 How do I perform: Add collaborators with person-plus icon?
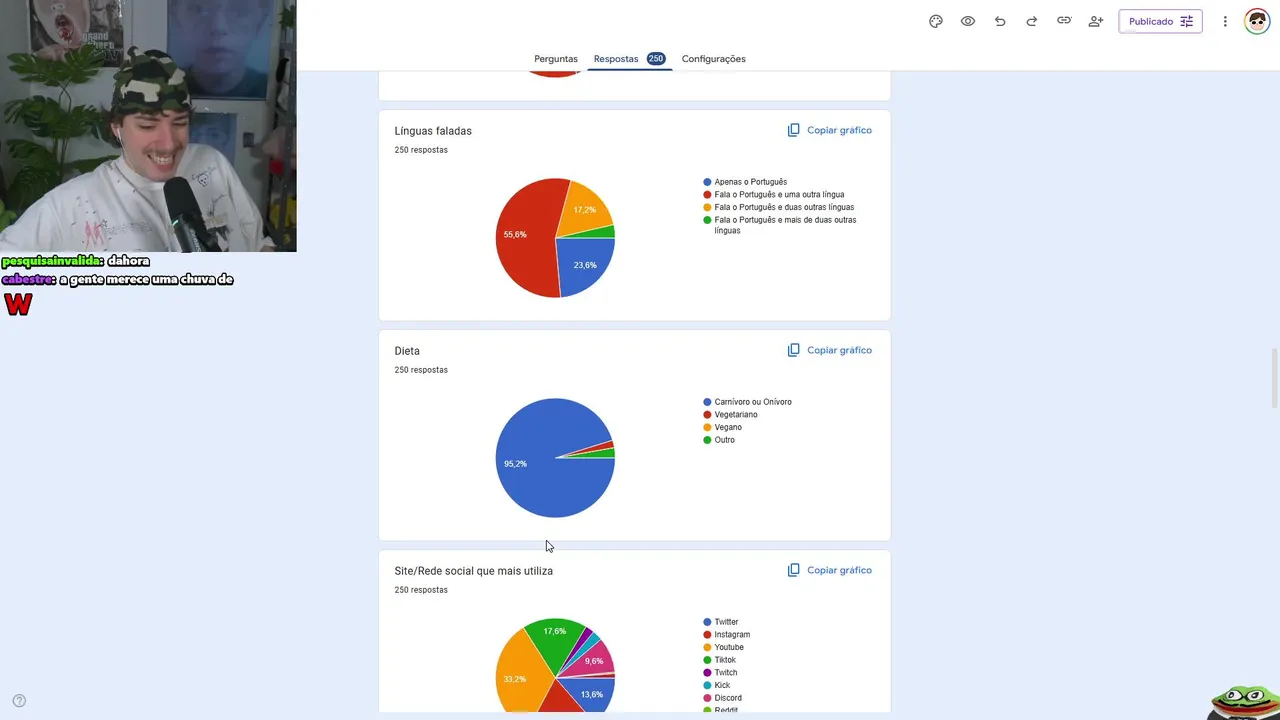click(1096, 21)
